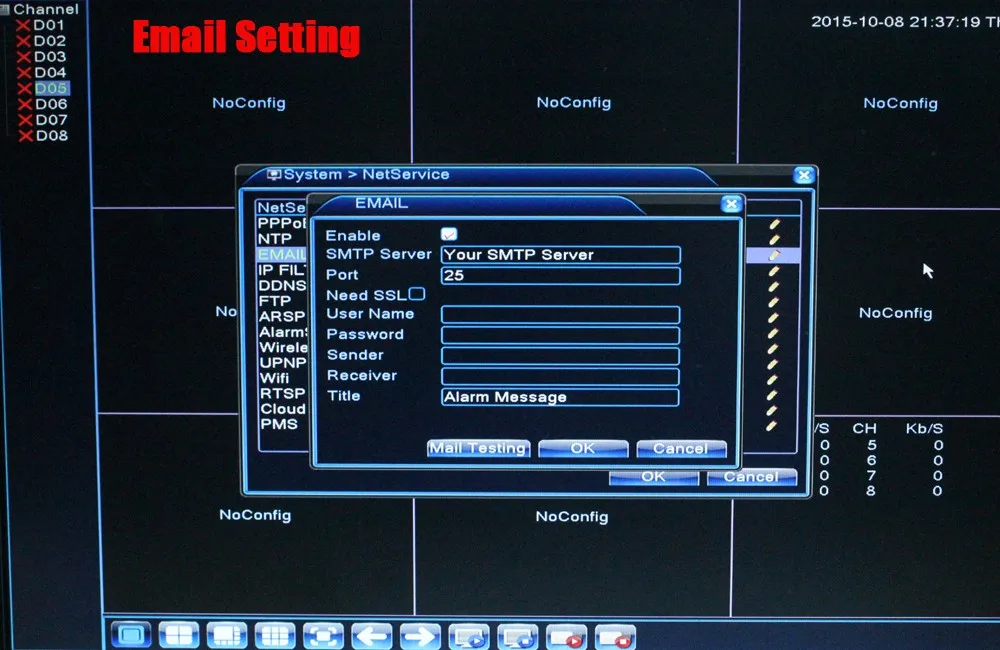Image resolution: width=1000 pixels, height=650 pixels.
Task: Click the Port field showing 25
Action: pyautogui.click(x=561, y=276)
